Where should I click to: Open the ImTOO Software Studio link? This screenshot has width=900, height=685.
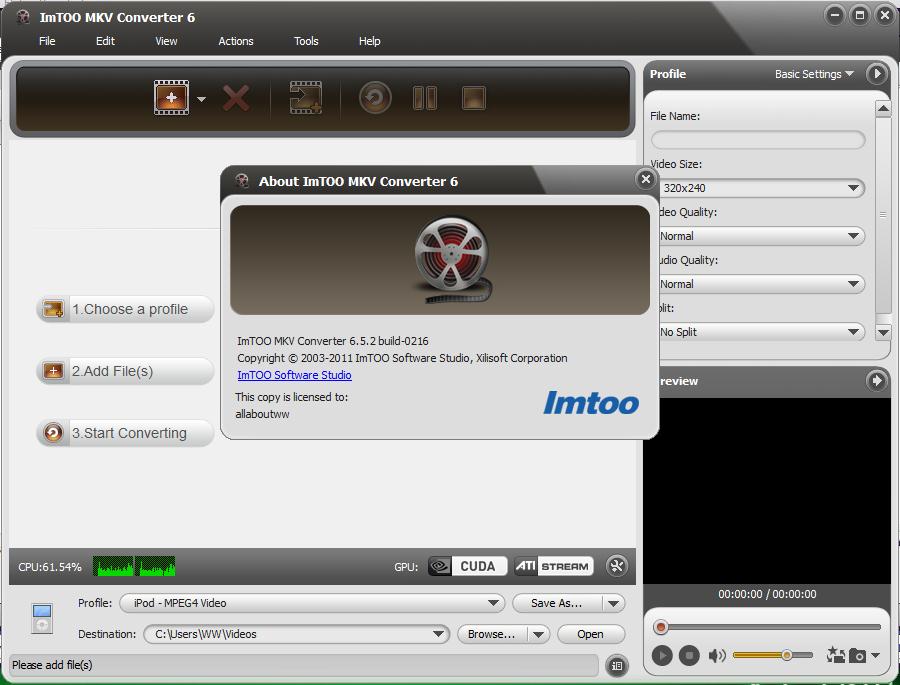[294, 375]
